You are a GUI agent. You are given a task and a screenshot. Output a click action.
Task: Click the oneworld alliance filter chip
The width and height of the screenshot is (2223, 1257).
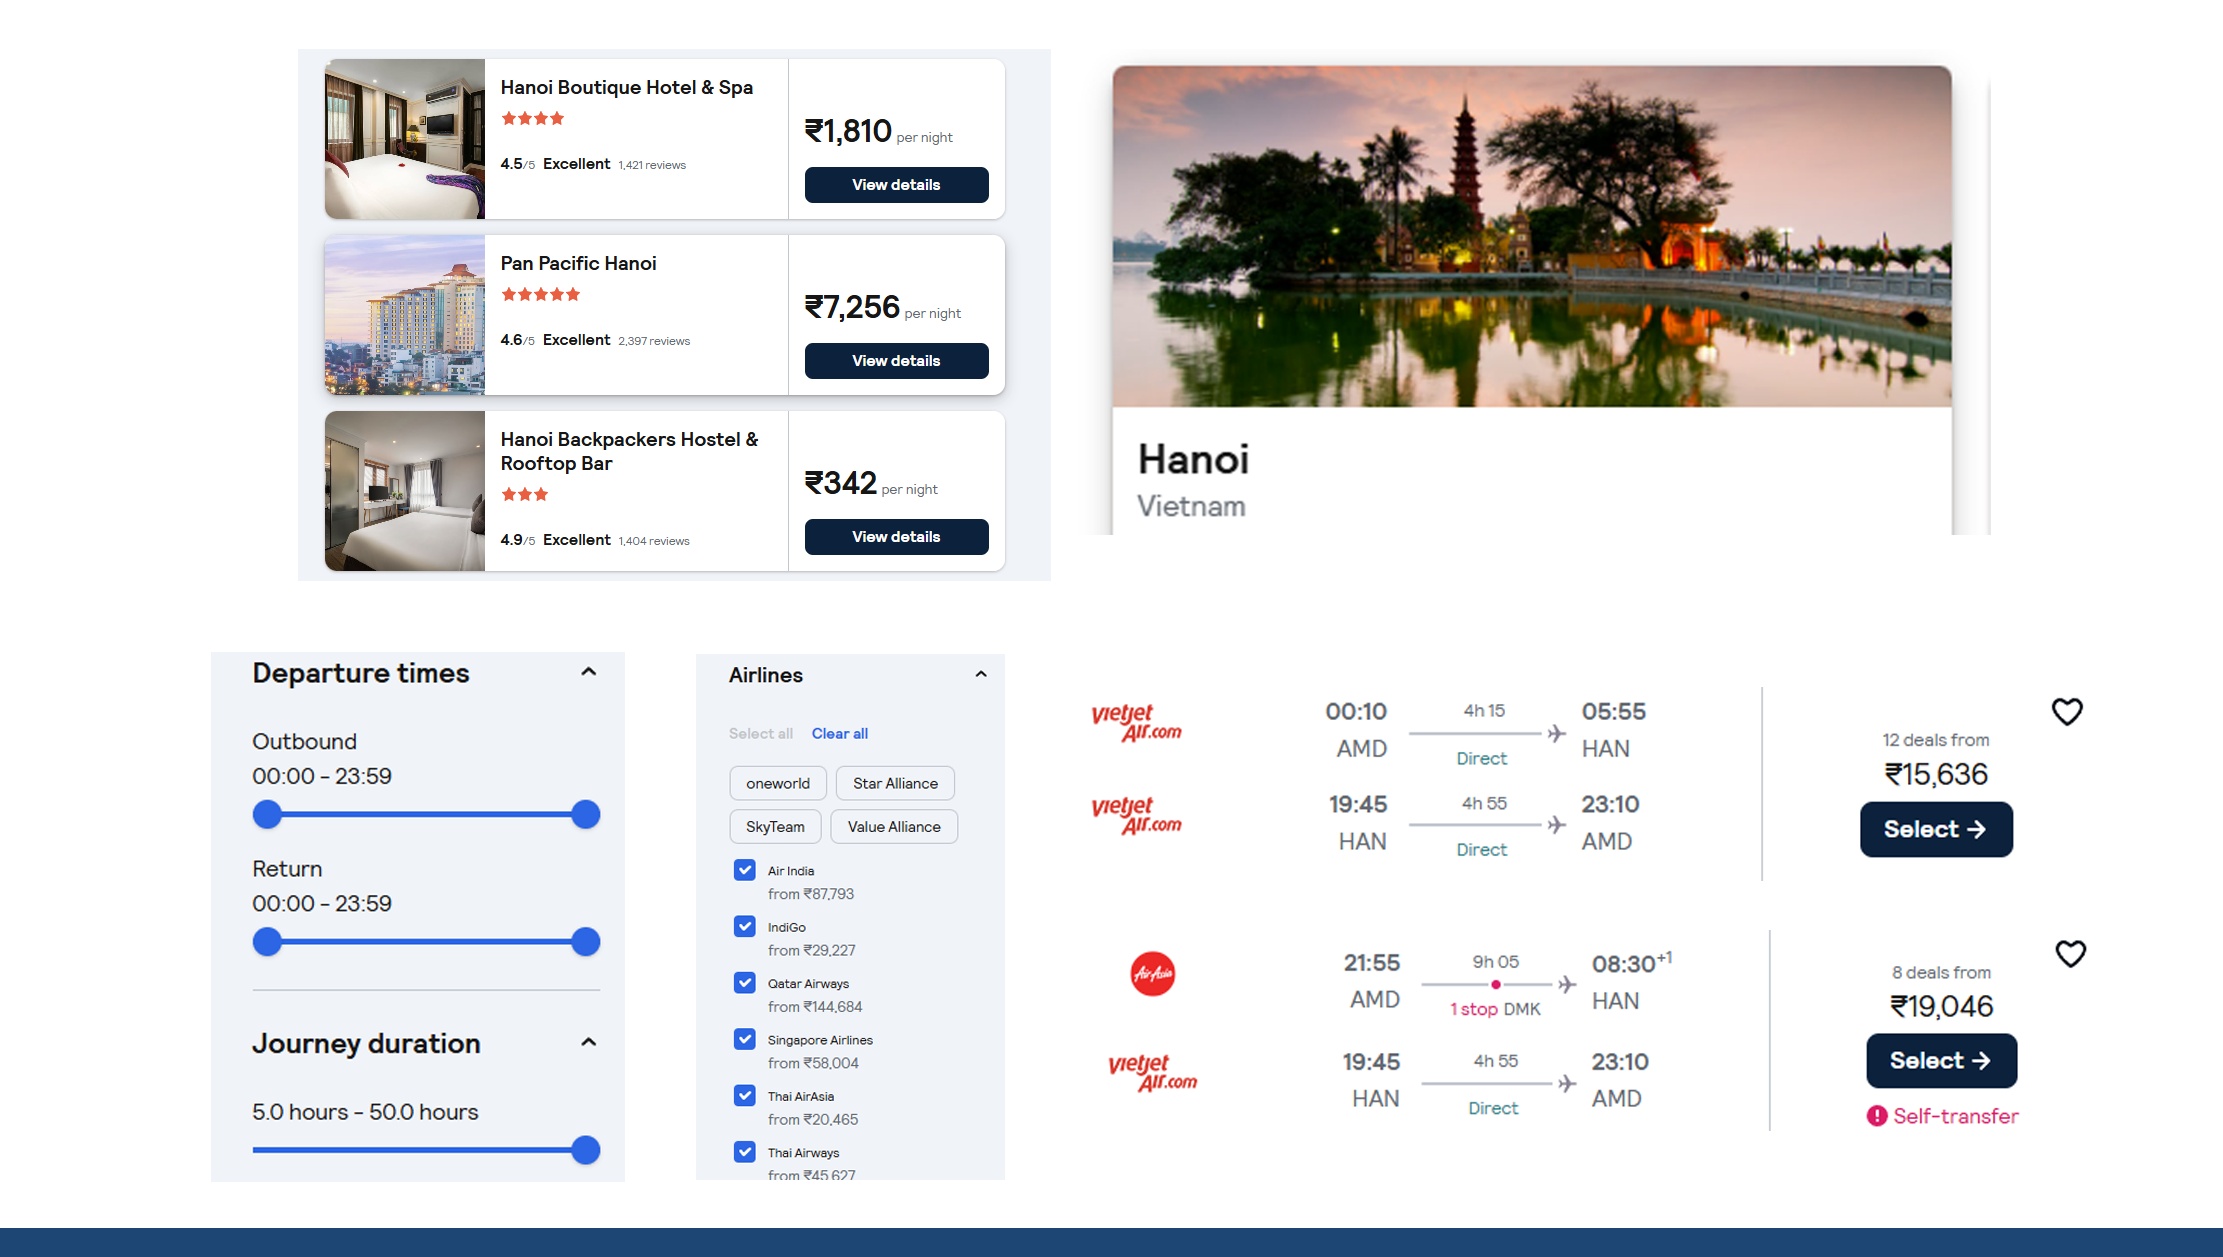[778, 783]
